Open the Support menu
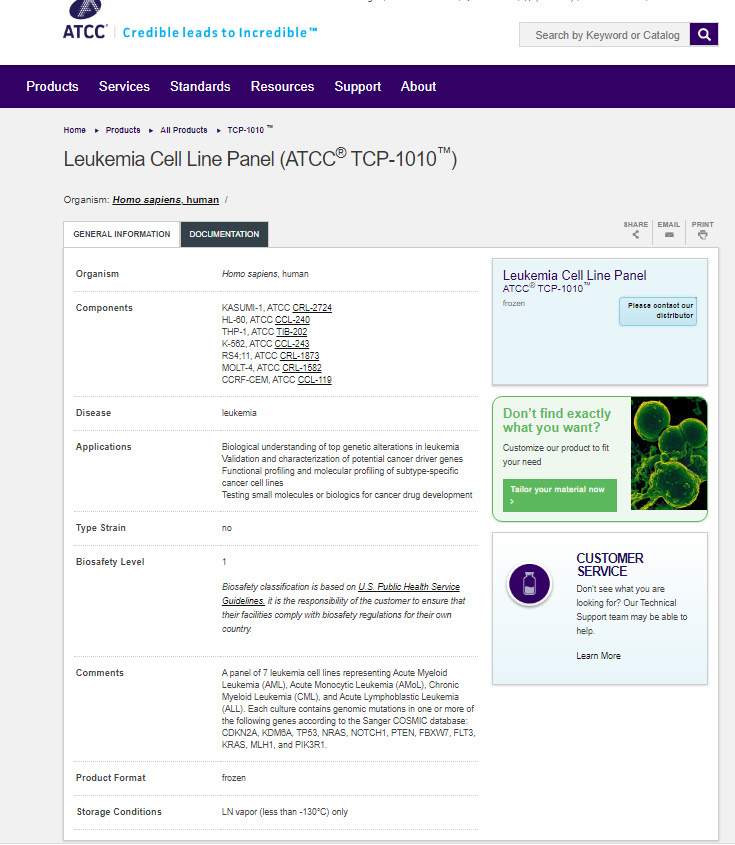Screen dimensions: 735x845 coord(358,86)
